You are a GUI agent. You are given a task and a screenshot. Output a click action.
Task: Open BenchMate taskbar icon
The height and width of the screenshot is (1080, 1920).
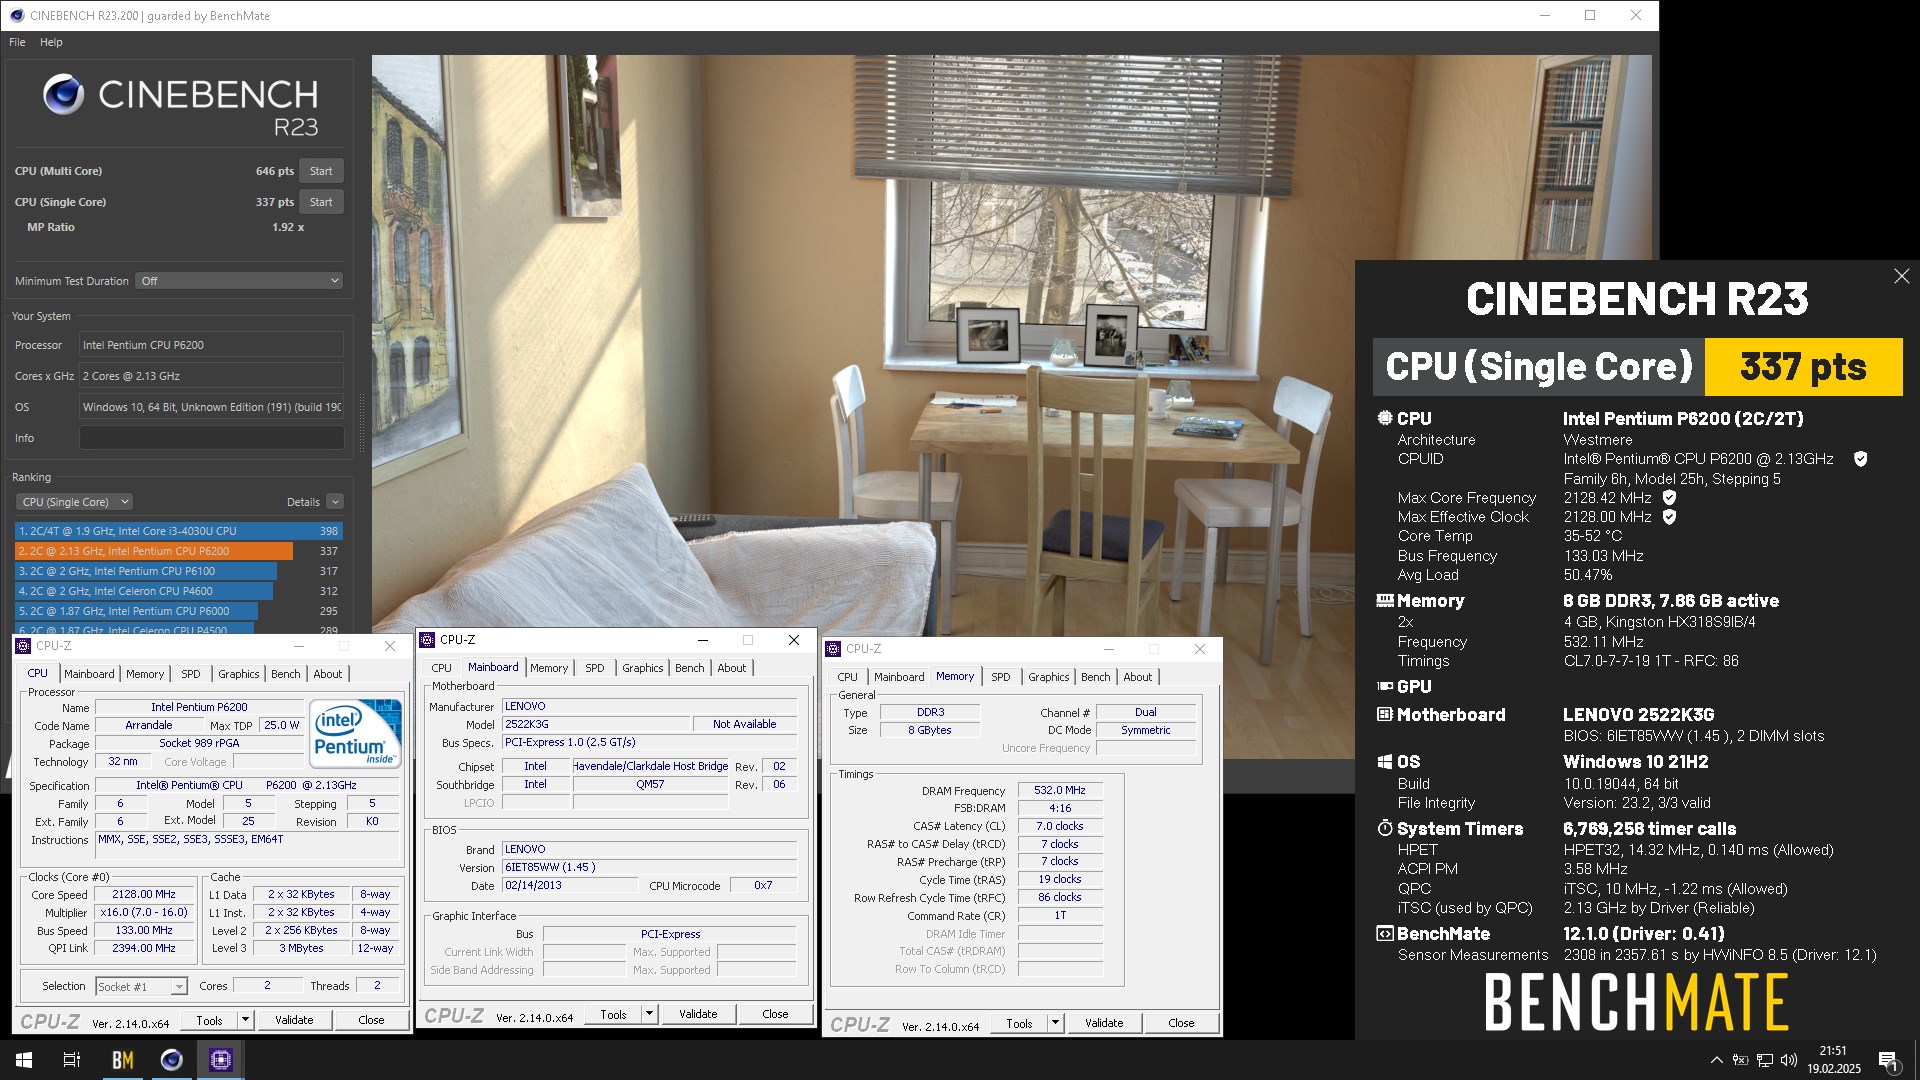coord(122,1060)
